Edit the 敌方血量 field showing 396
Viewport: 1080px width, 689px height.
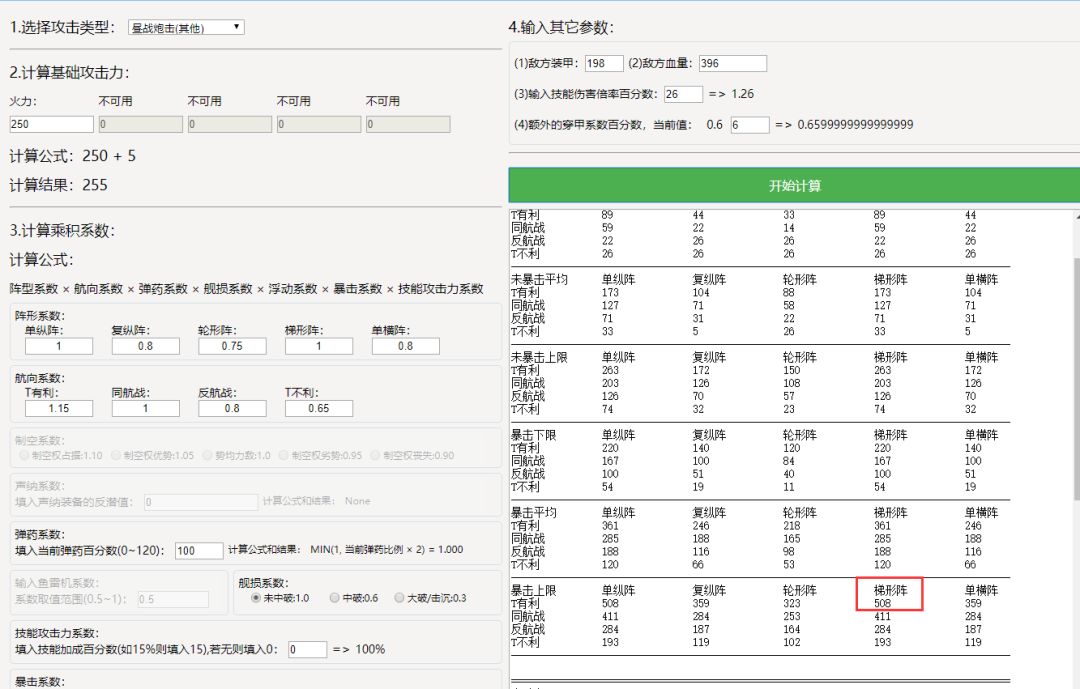733,63
